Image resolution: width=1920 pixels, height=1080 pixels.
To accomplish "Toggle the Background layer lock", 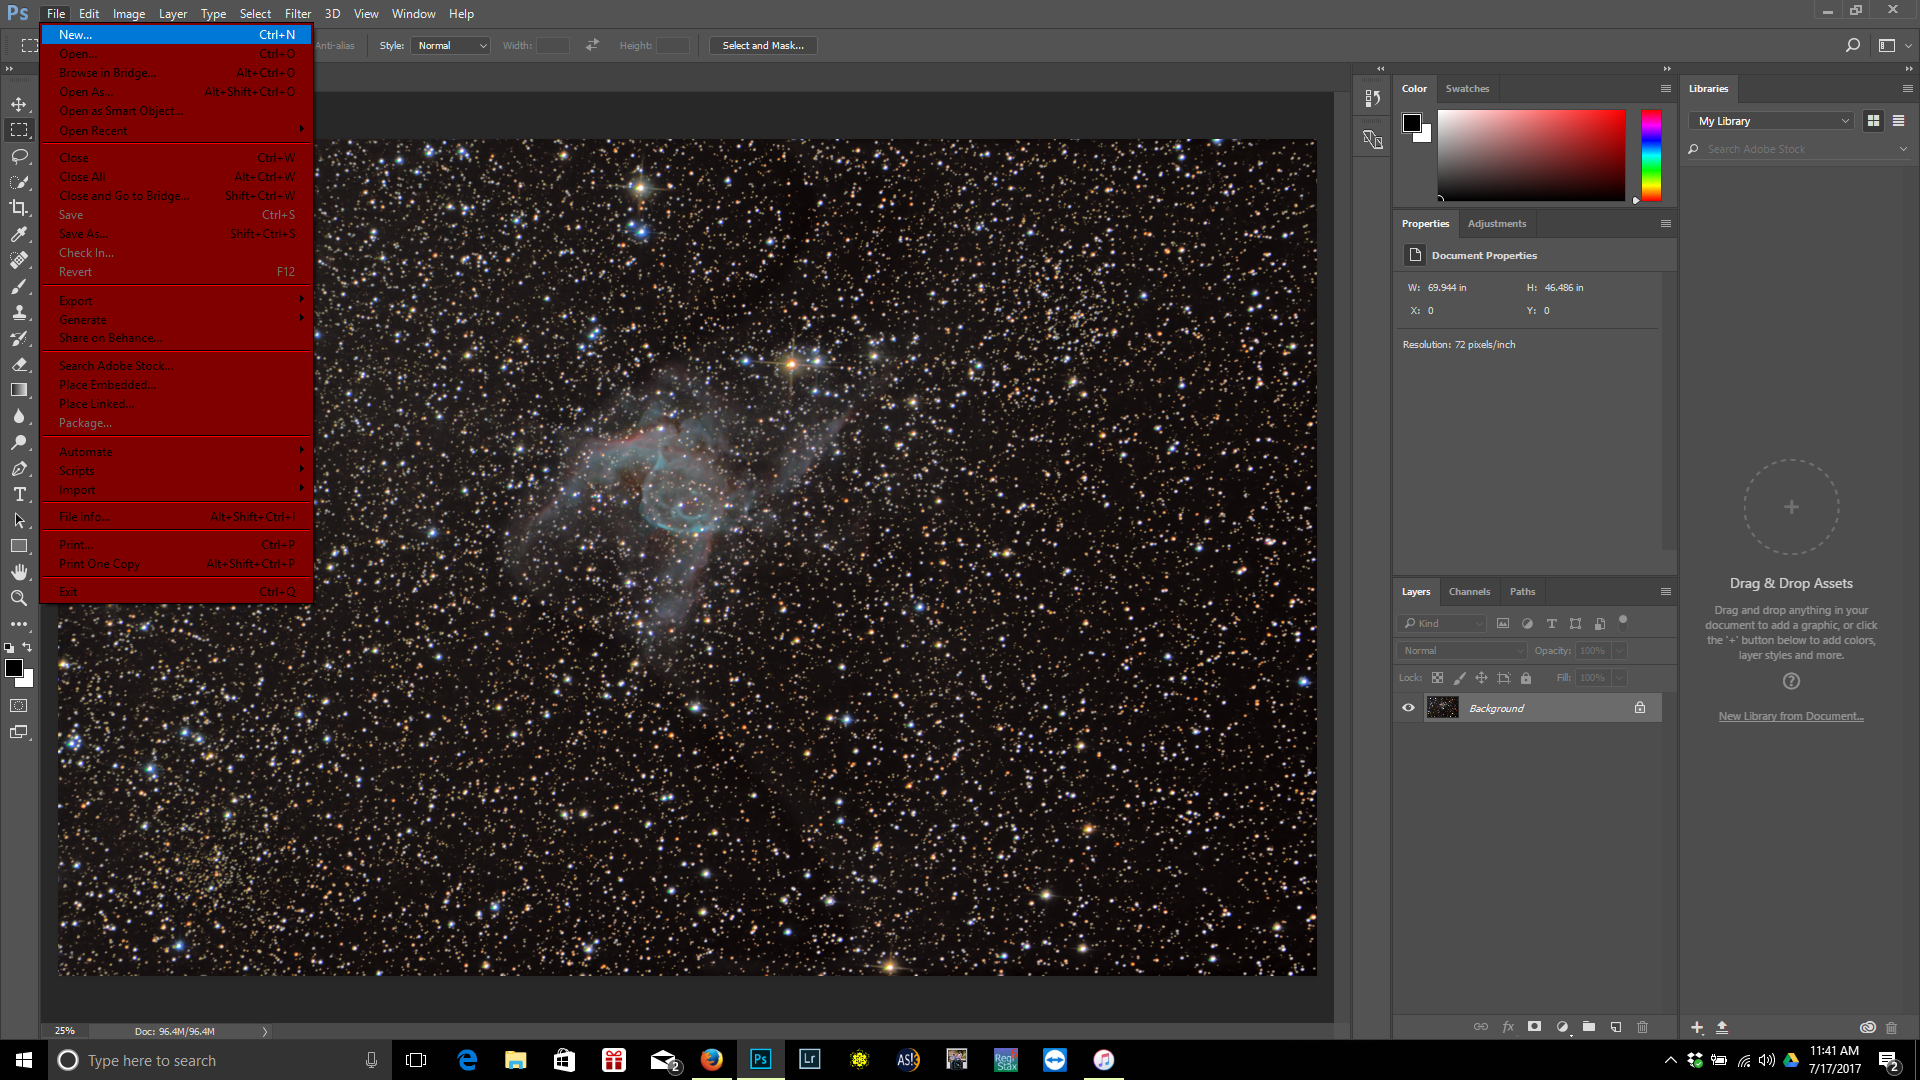I will (1640, 708).
